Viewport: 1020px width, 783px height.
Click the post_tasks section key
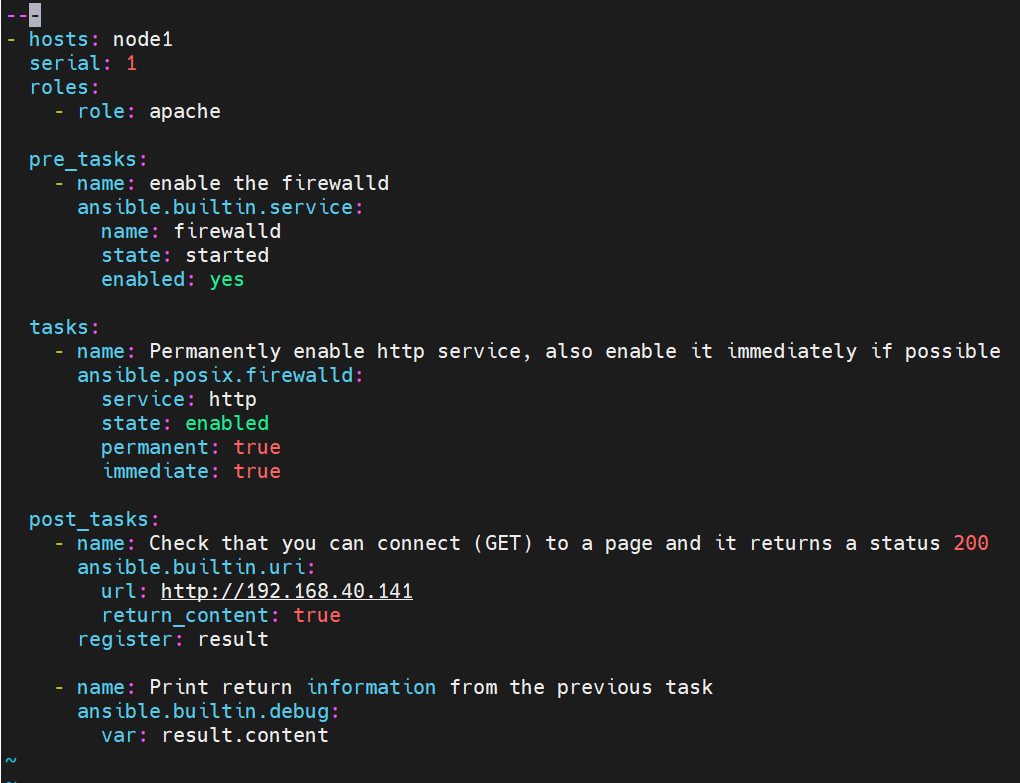pyautogui.click(x=88, y=520)
